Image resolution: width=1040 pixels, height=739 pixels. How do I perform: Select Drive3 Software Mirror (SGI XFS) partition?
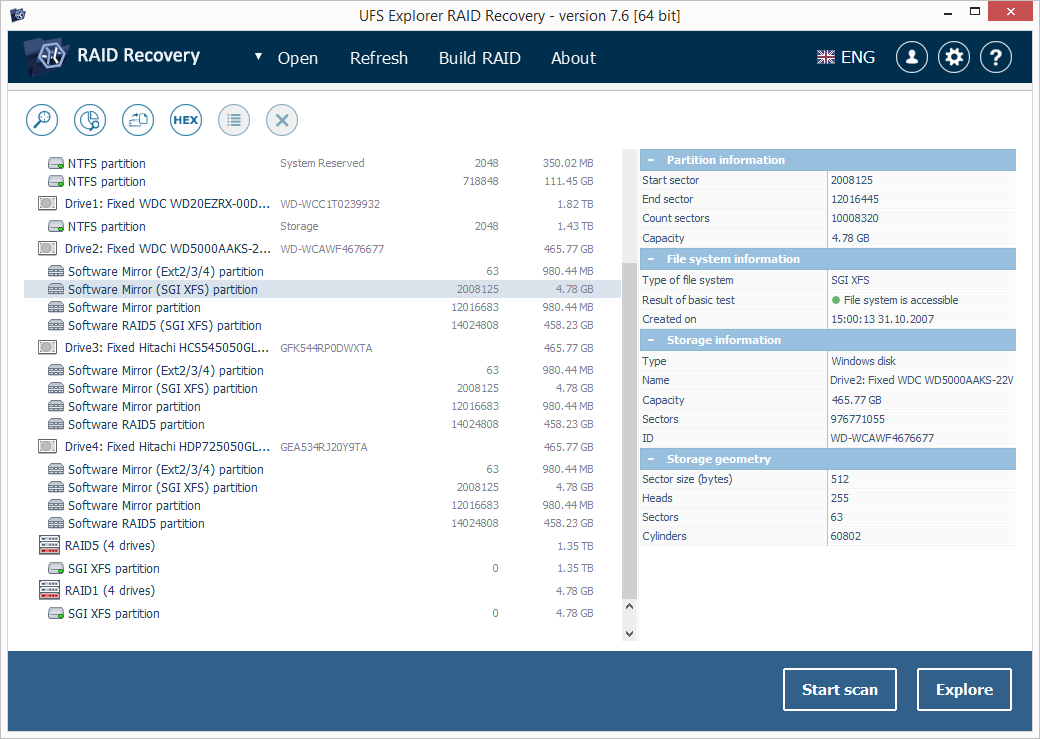tap(322, 388)
